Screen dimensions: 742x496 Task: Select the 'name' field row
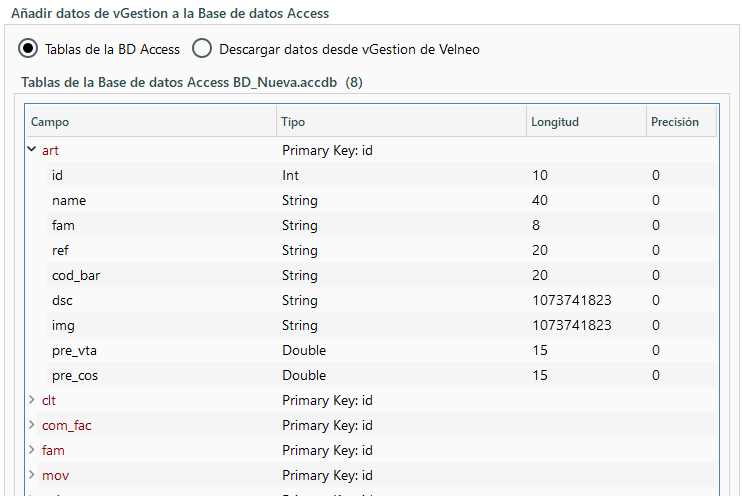68,200
